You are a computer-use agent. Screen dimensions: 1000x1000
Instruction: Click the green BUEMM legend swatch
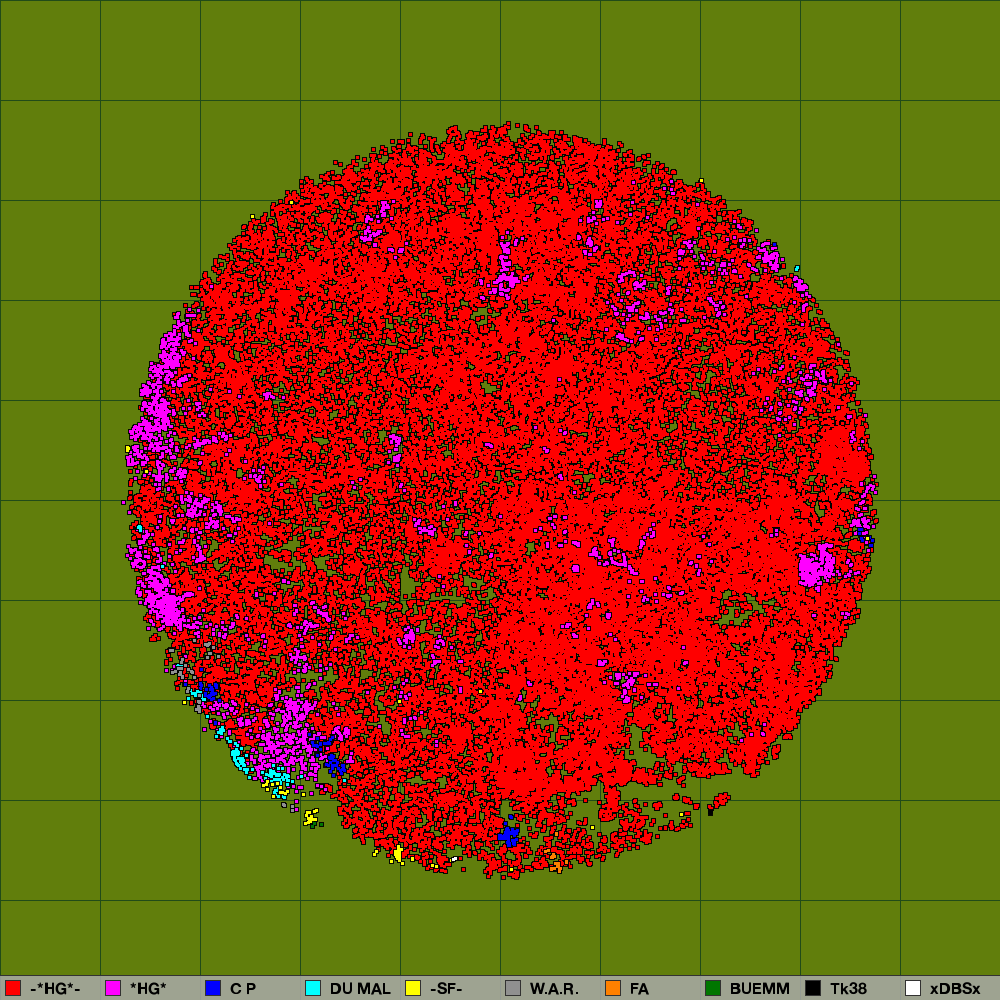pyautogui.click(x=713, y=988)
